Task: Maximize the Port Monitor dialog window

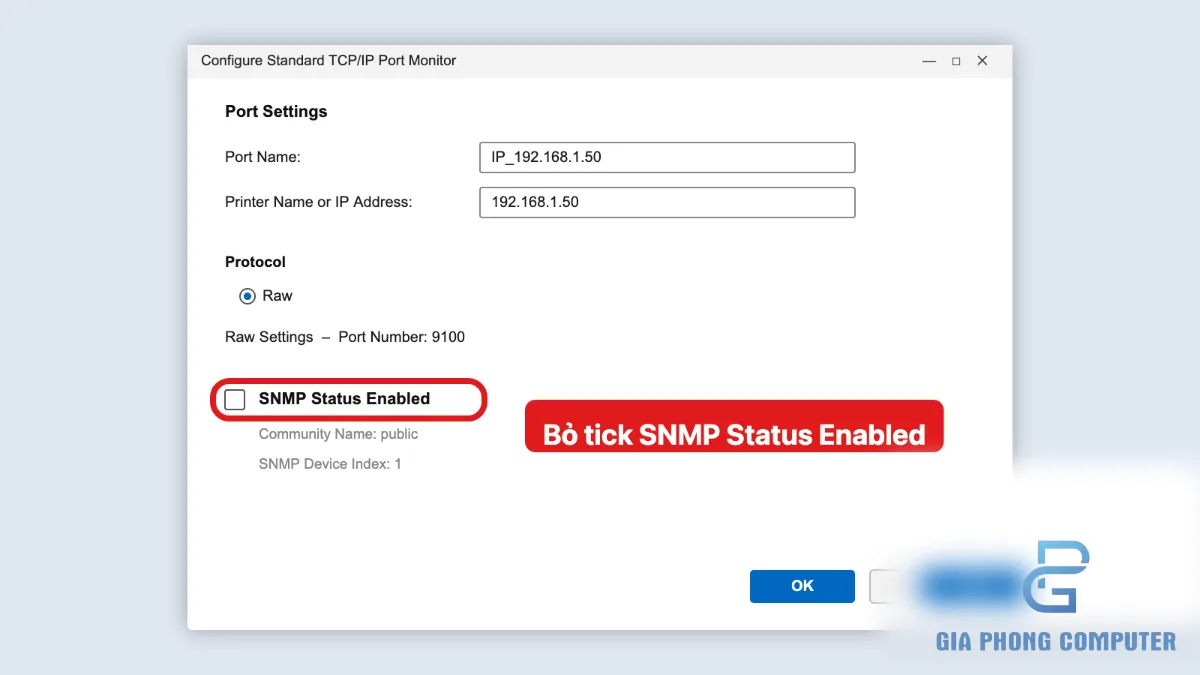Action: point(956,61)
